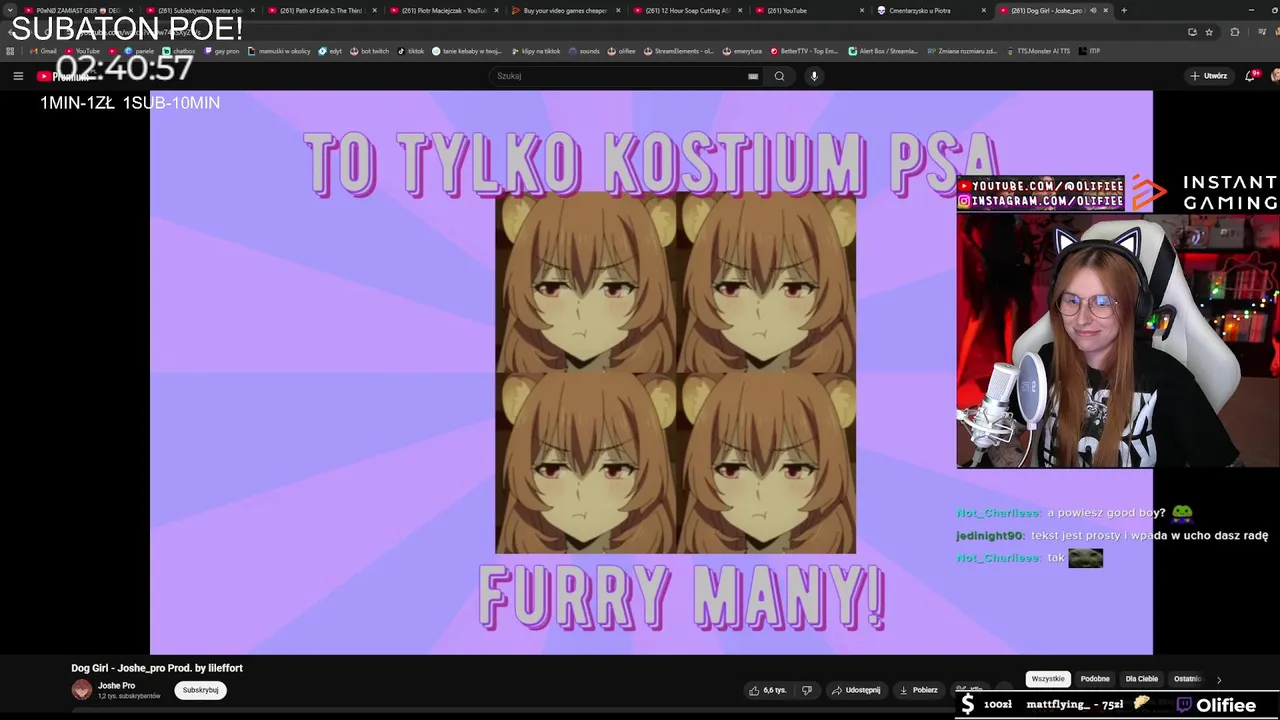The image size is (1280, 720).
Task: Open YouTube notifications bell
Action: (x=1252, y=76)
